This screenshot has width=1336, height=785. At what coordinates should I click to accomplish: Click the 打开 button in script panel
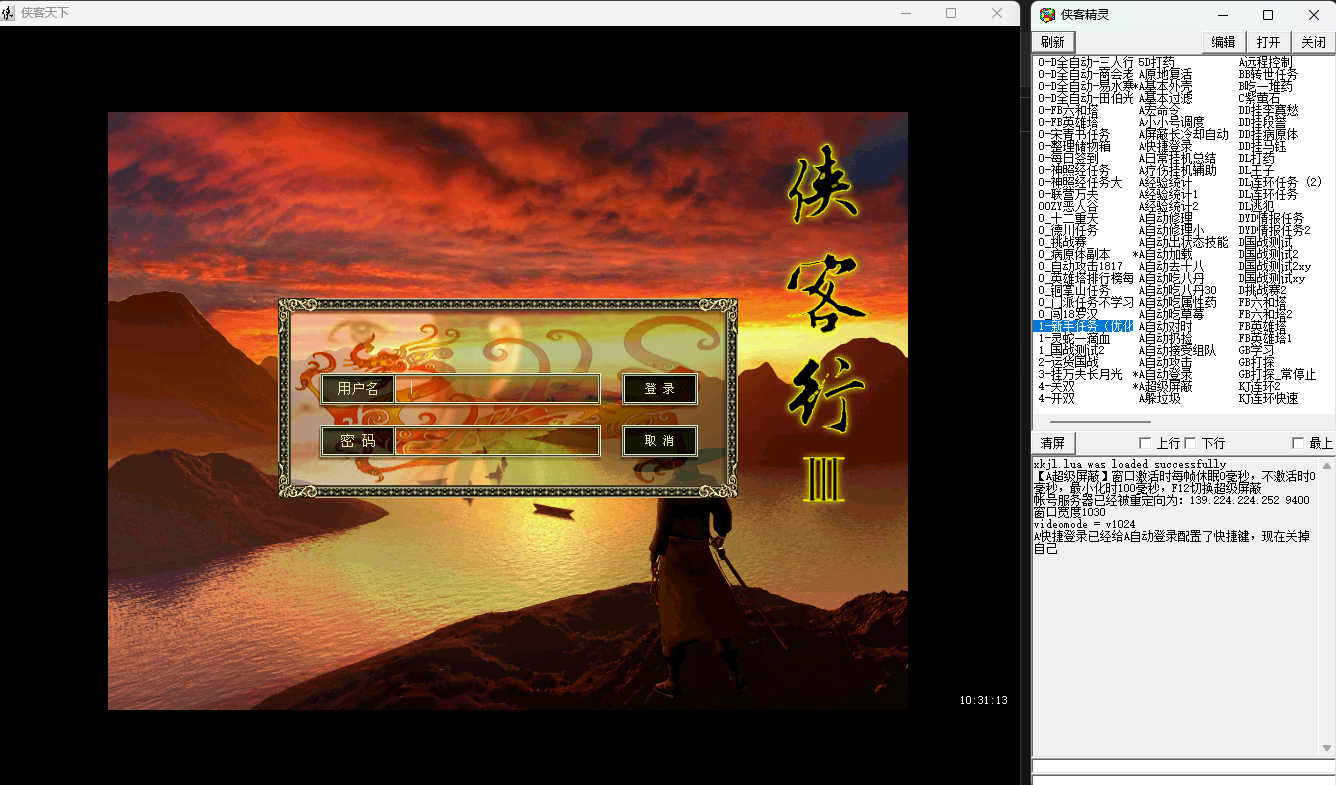tap(1268, 42)
